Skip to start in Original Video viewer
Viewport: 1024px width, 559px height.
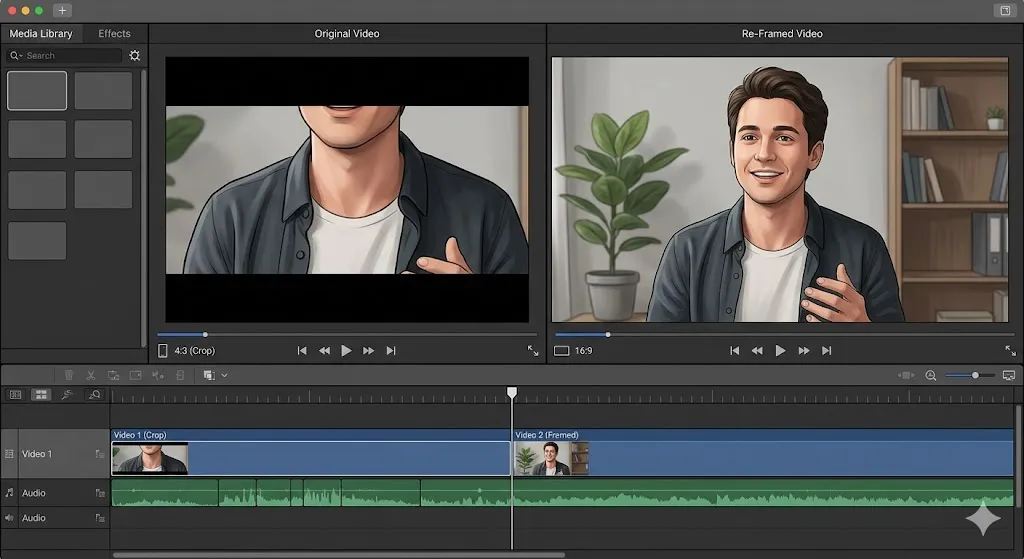302,351
